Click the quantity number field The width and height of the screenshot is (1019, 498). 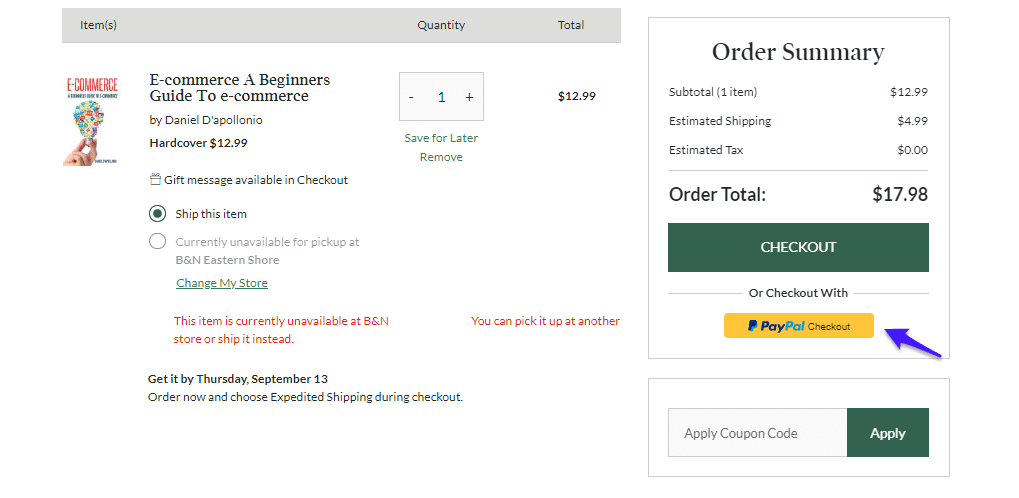point(441,97)
